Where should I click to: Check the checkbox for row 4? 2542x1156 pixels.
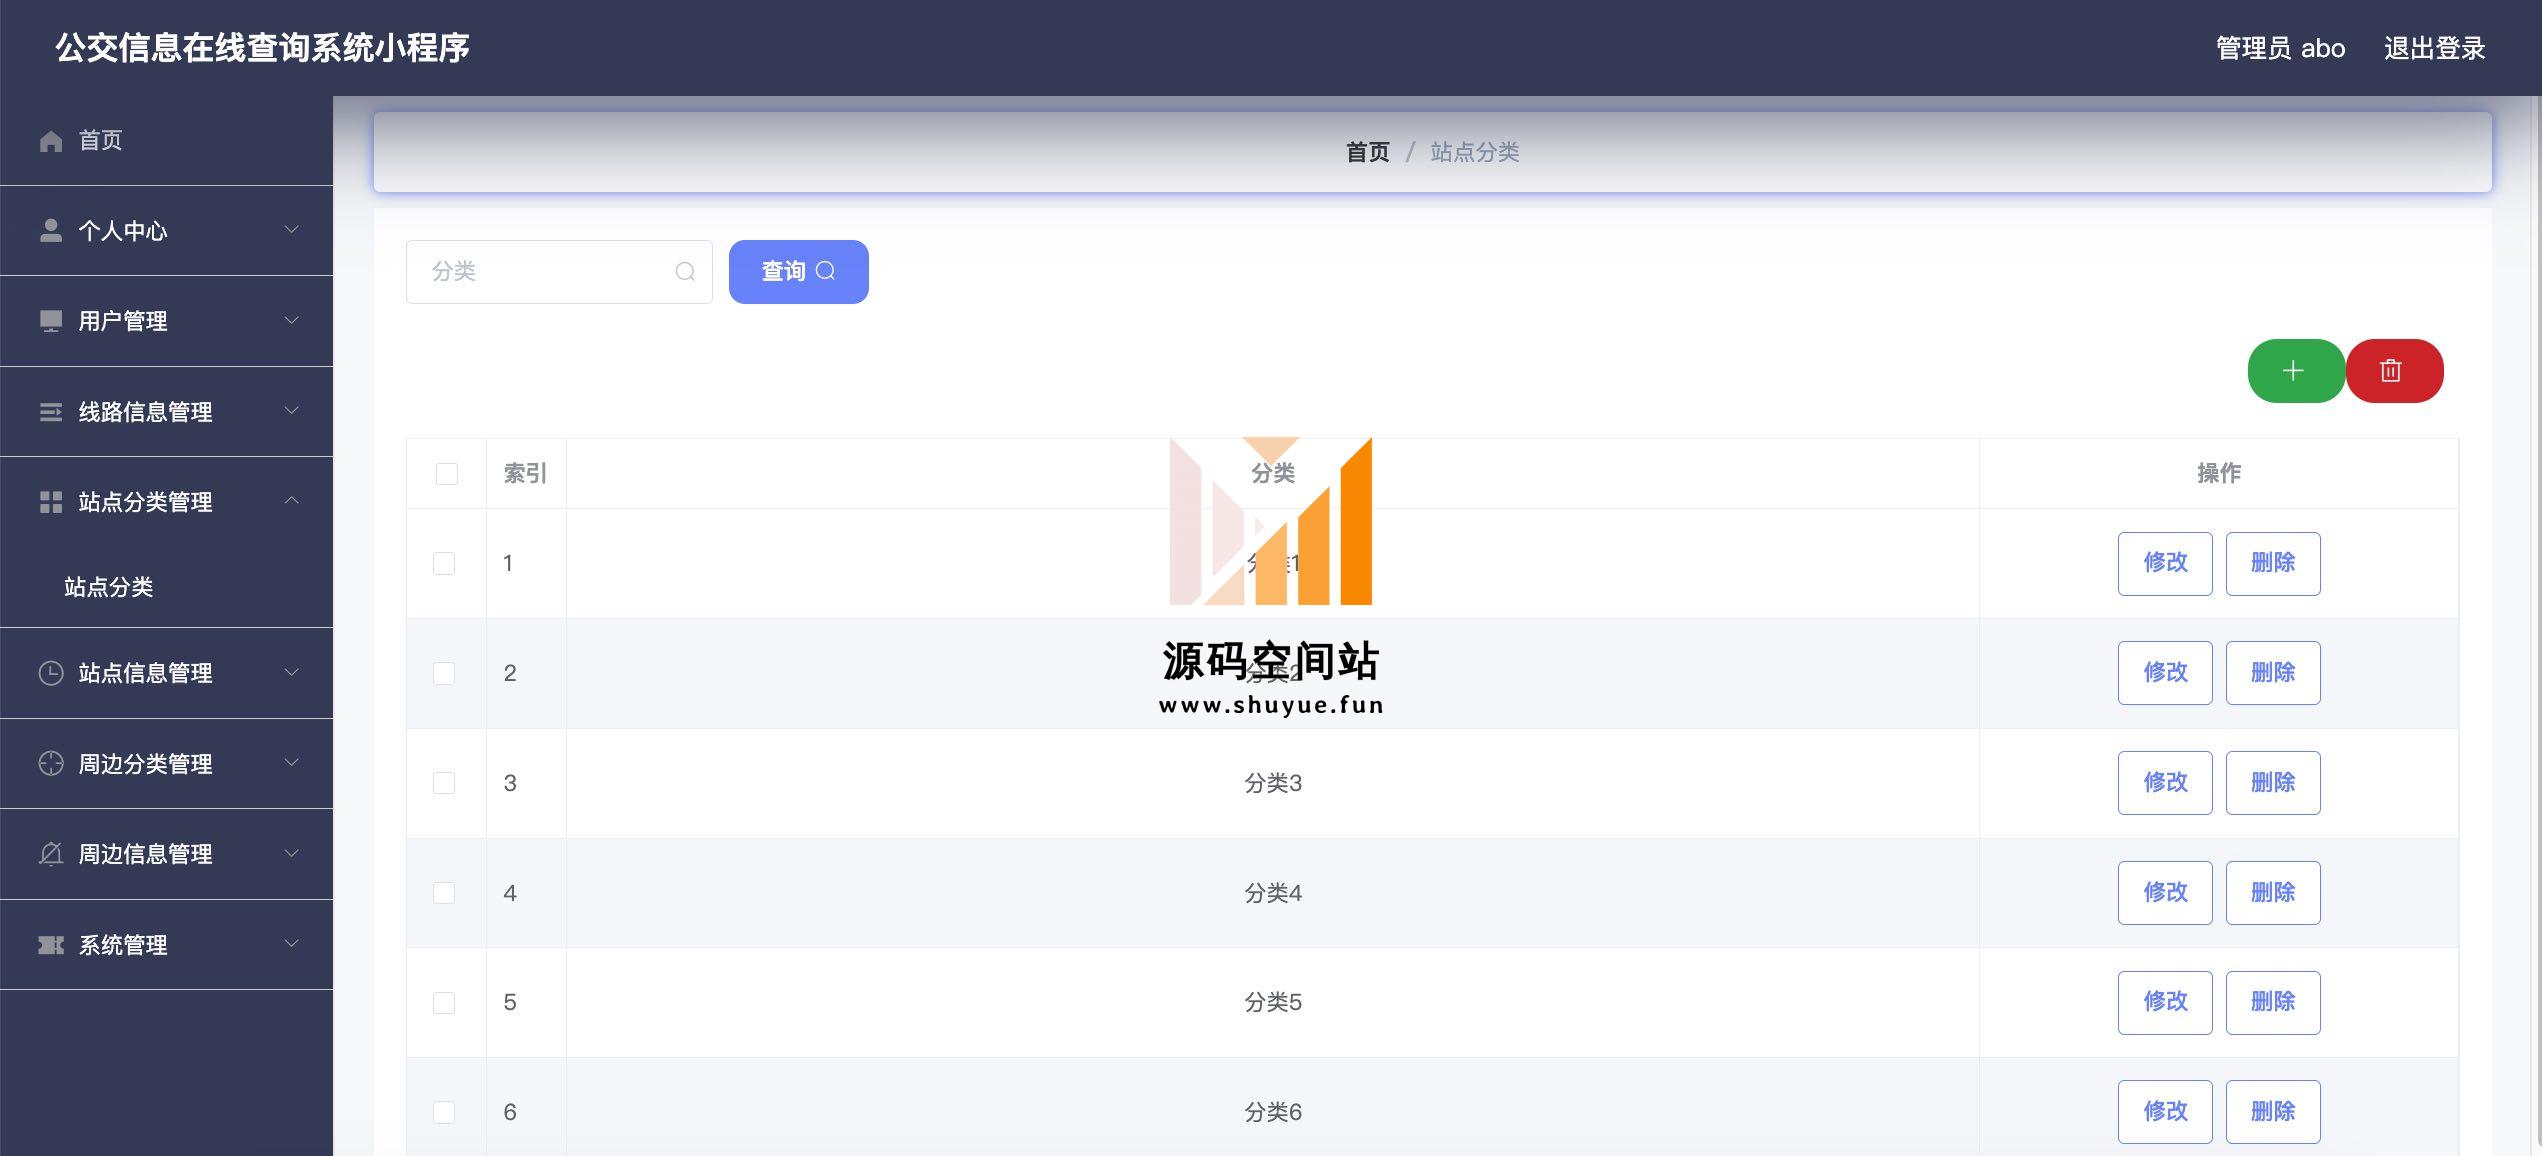tap(444, 893)
